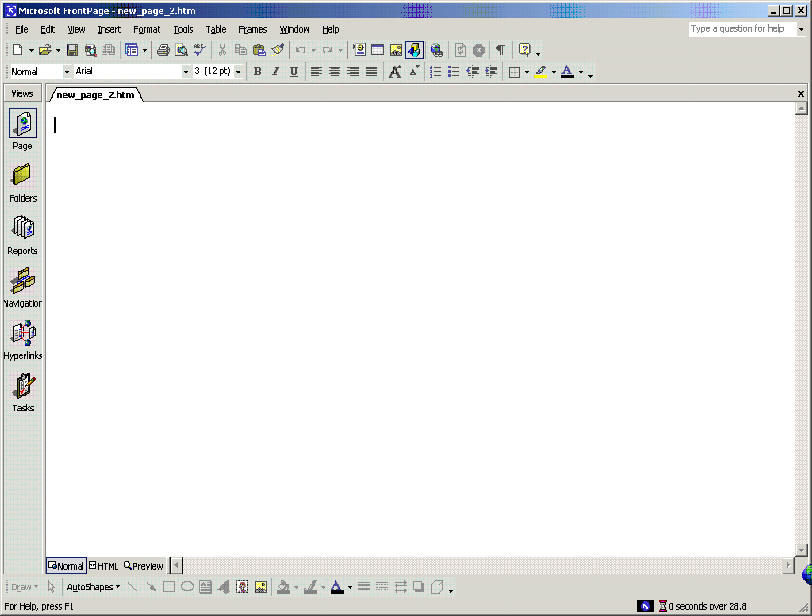The height and width of the screenshot is (616, 812).
Task: Open the Style dropdown showing Normal
Action: tap(66, 71)
